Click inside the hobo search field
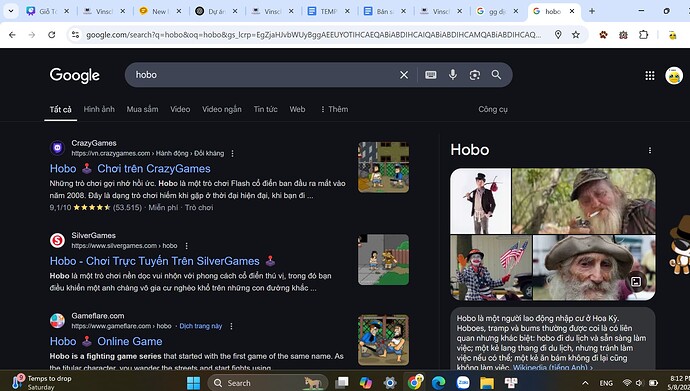Screen dimensions: 690x391 [x=264, y=75]
